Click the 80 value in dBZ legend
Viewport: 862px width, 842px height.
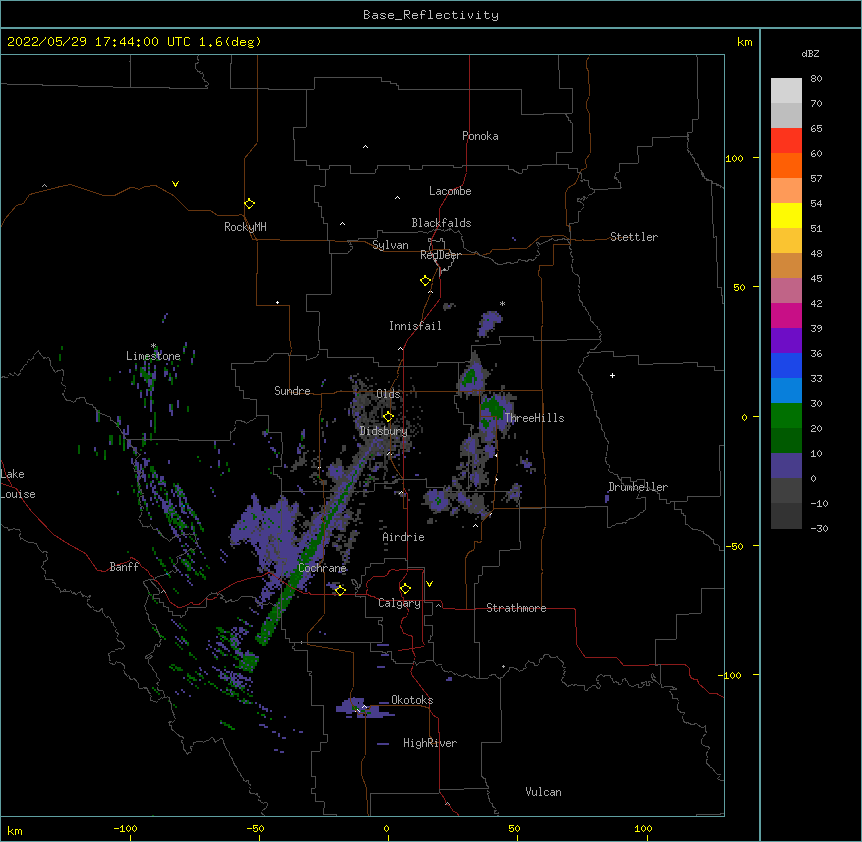point(816,79)
